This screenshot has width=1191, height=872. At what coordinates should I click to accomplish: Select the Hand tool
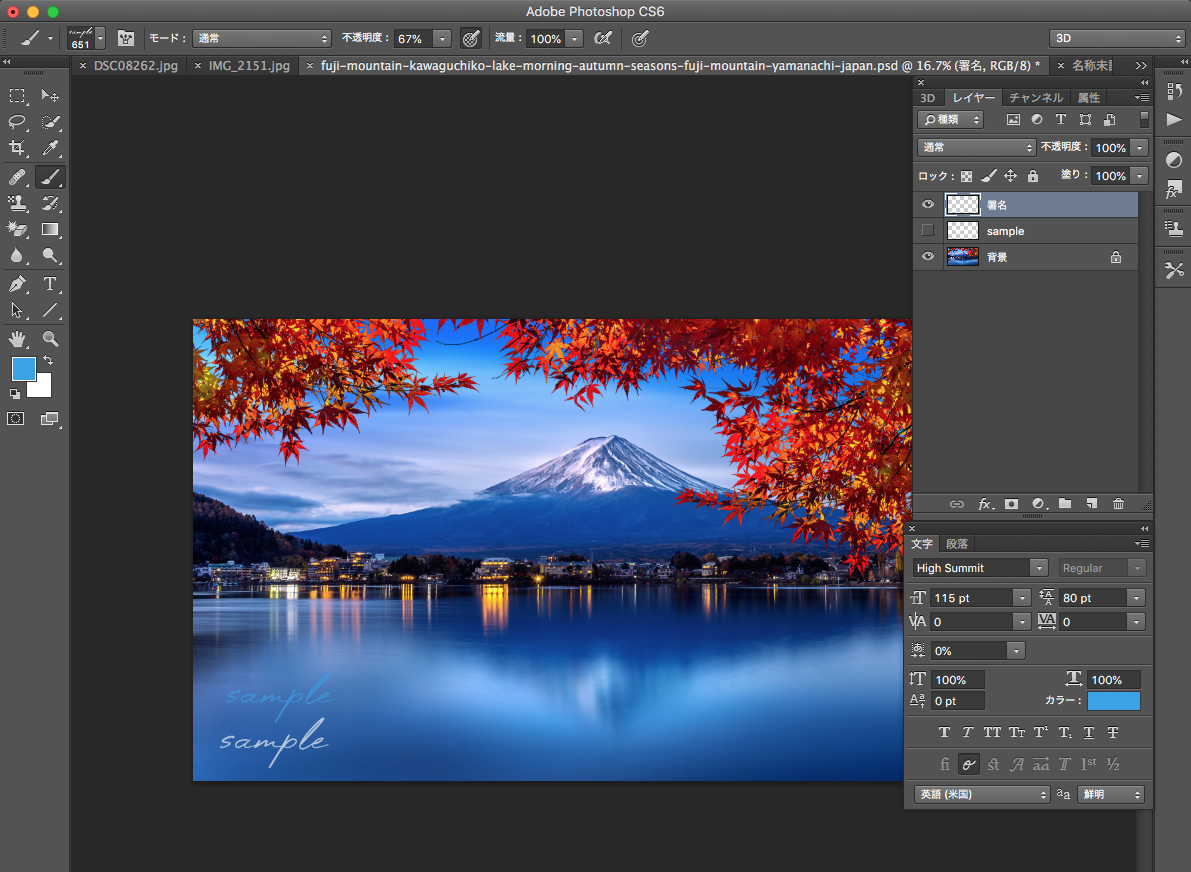pyautogui.click(x=17, y=338)
